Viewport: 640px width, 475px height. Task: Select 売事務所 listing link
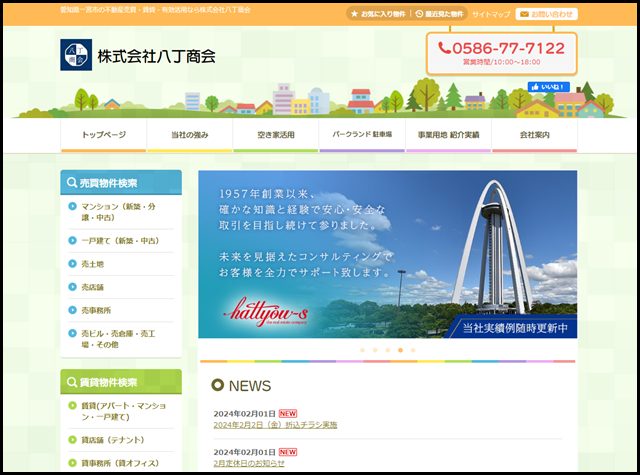(x=96, y=311)
